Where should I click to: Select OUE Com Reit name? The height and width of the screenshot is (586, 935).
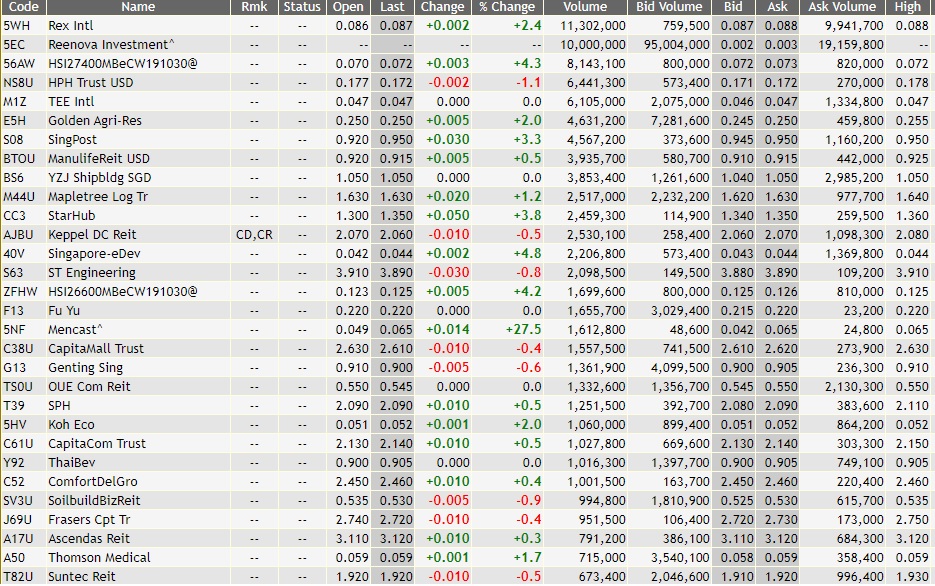pyautogui.click(x=89, y=387)
